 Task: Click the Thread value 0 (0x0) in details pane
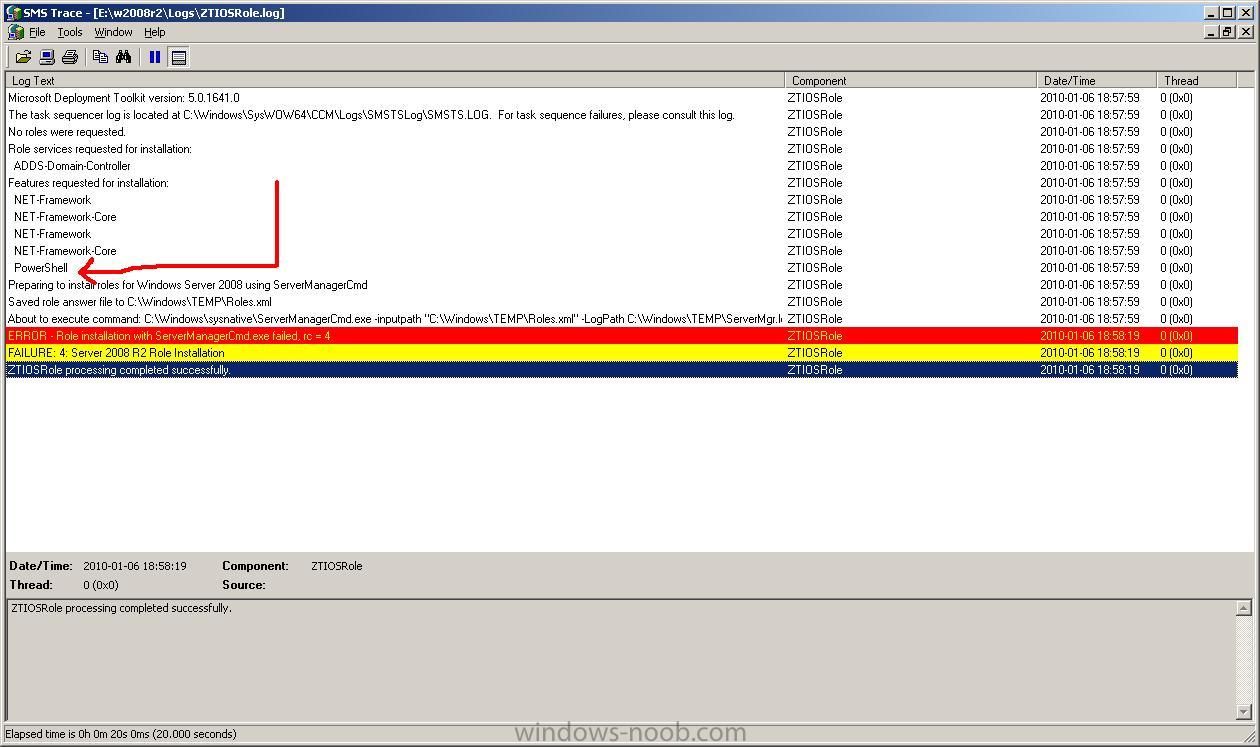(x=101, y=585)
